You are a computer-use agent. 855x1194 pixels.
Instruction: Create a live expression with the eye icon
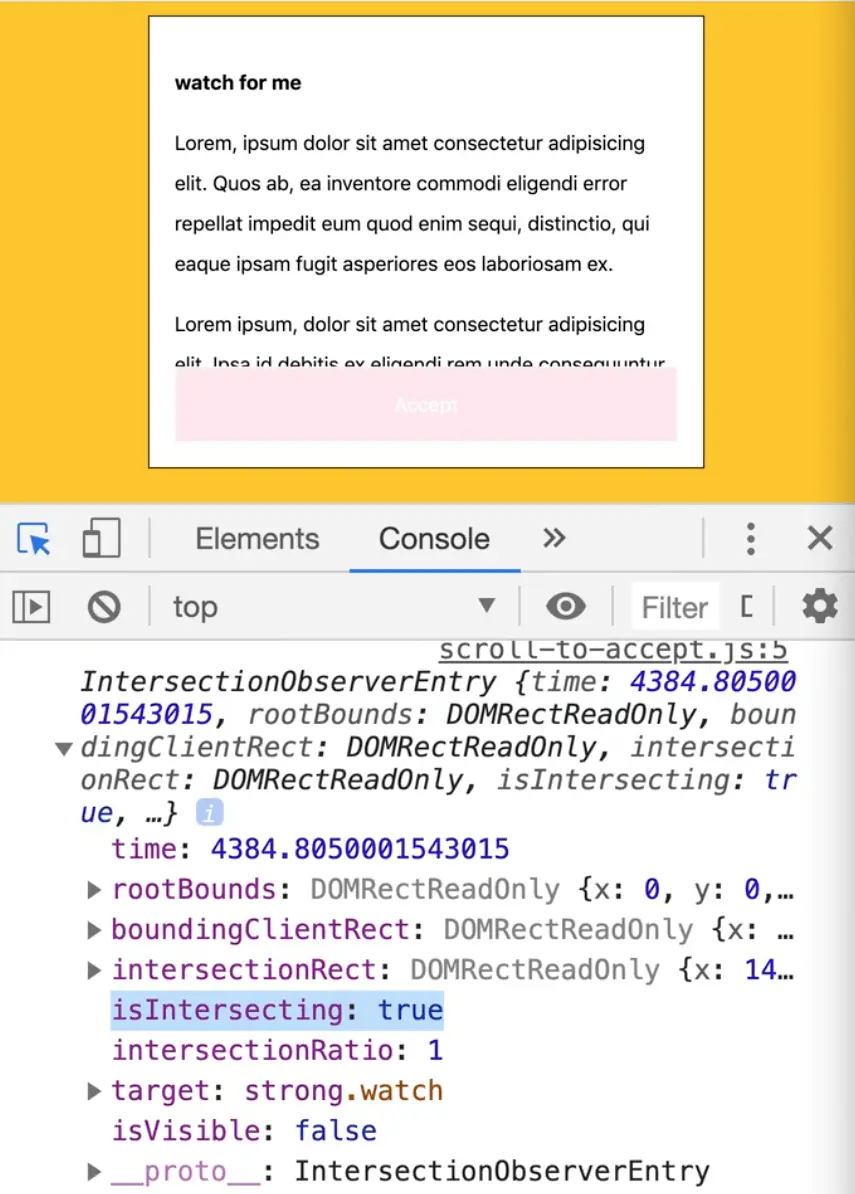565,606
